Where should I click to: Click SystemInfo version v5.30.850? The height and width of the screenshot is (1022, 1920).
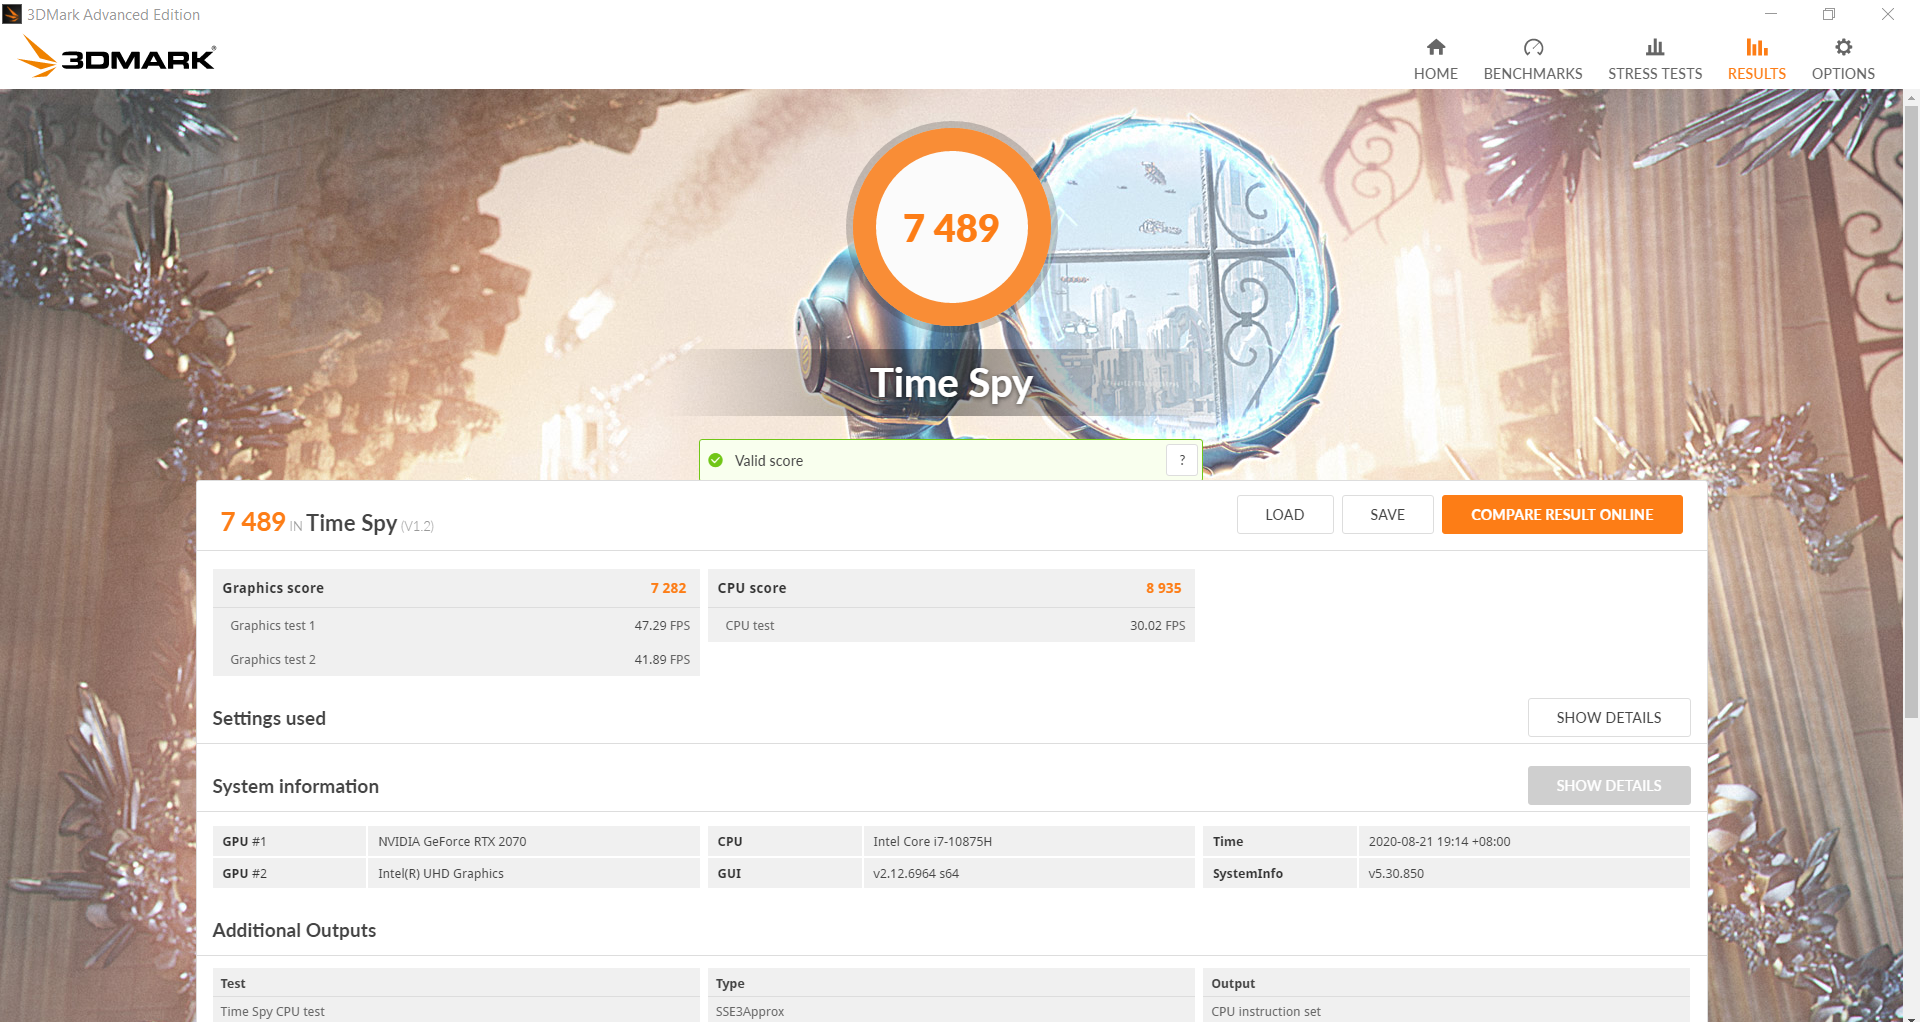[x=1524, y=873]
